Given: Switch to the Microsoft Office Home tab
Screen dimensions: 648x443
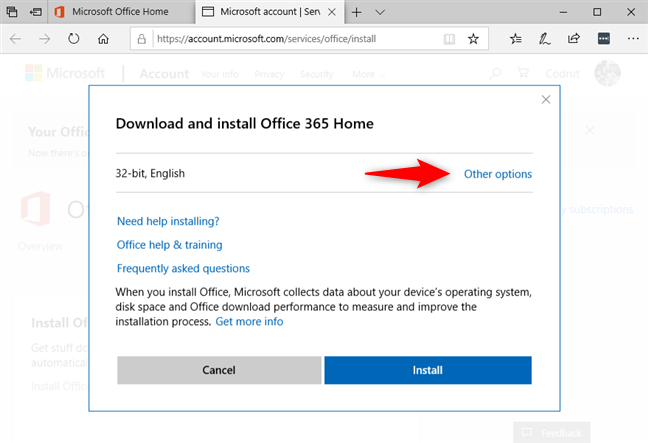Looking at the screenshot, I should click(121, 12).
